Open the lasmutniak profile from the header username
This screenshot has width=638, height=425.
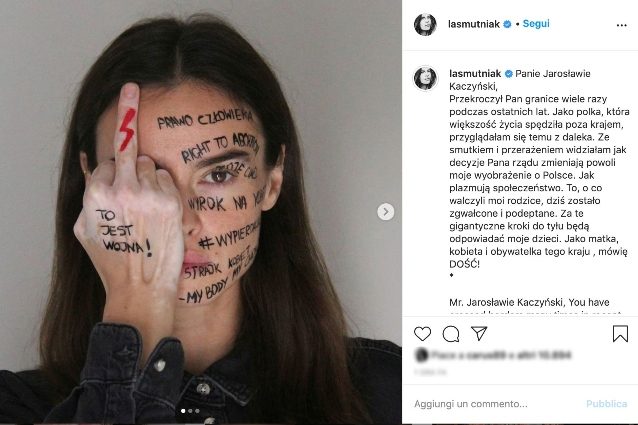click(474, 24)
